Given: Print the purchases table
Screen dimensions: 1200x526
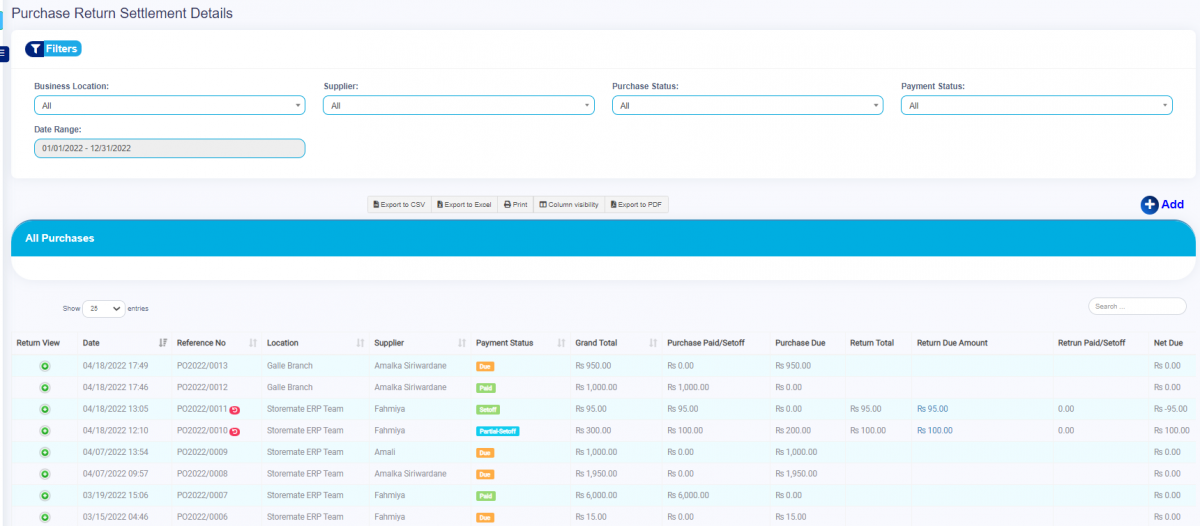Looking at the screenshot, I should click(x=515, y=204).
